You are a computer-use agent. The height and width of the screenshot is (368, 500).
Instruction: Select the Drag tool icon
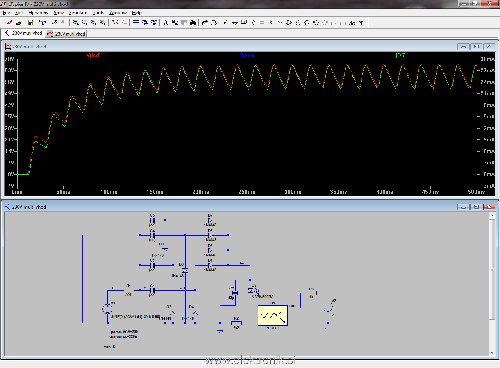click(307, 22)
